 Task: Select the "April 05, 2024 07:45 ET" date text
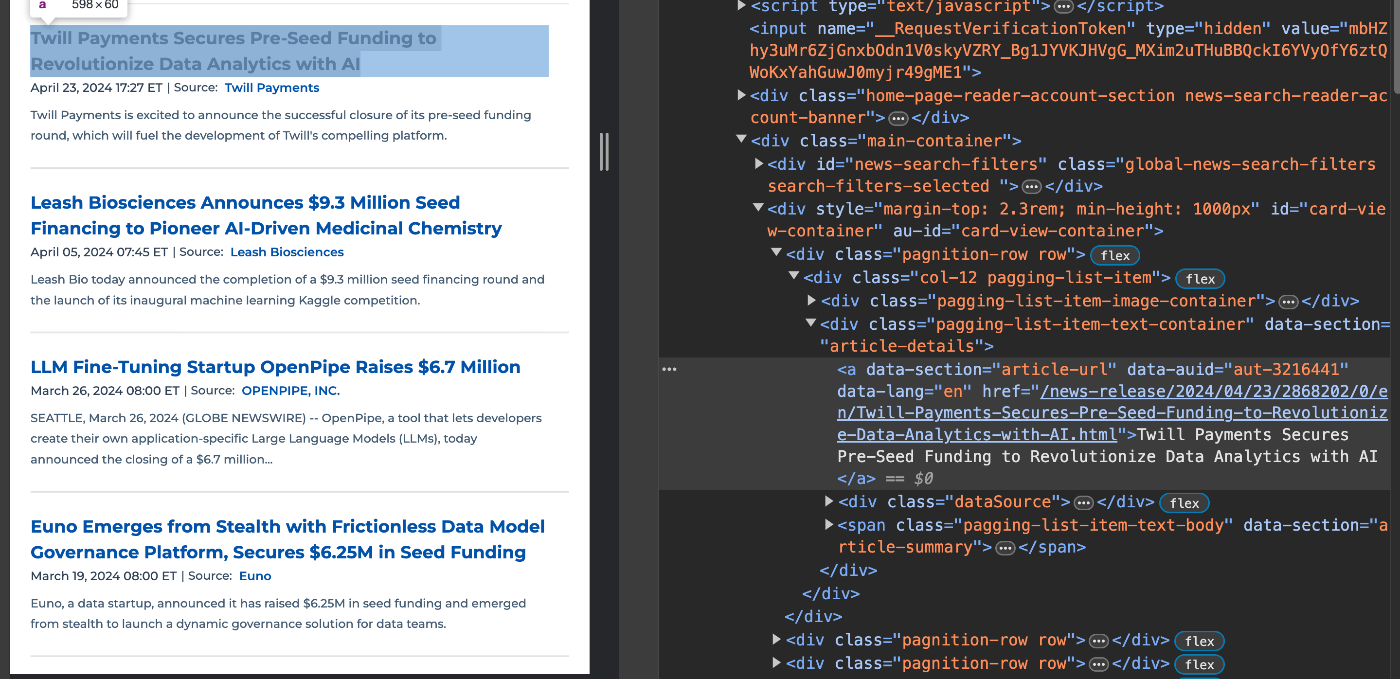coord(99,252)
